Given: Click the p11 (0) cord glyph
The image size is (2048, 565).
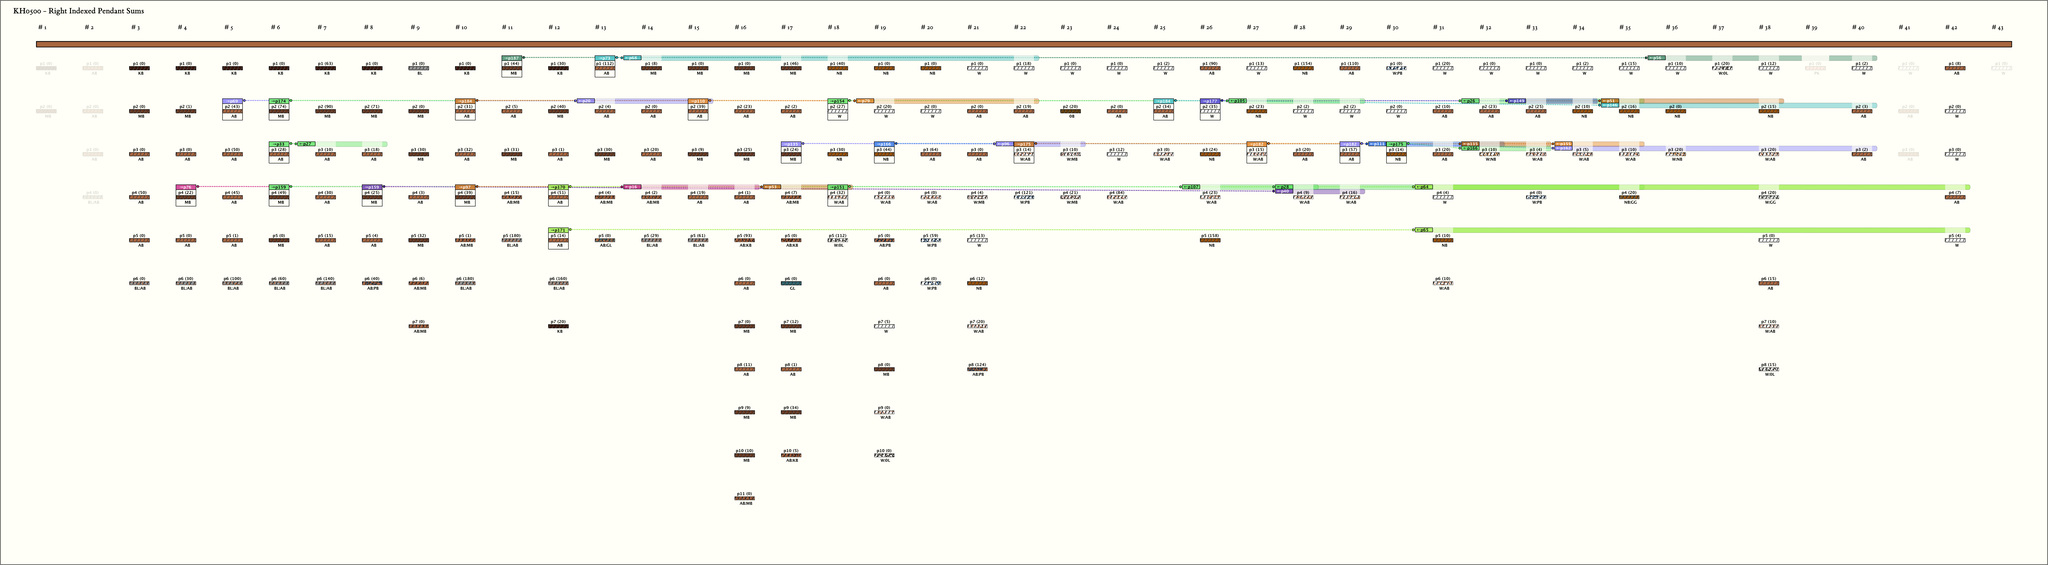Looking at the screenshot, I should click(744, 498).
